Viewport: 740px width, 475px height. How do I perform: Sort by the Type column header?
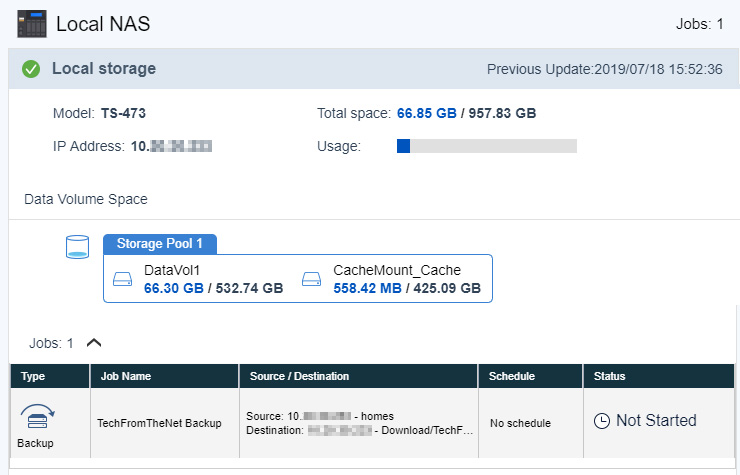coord(33,376)
